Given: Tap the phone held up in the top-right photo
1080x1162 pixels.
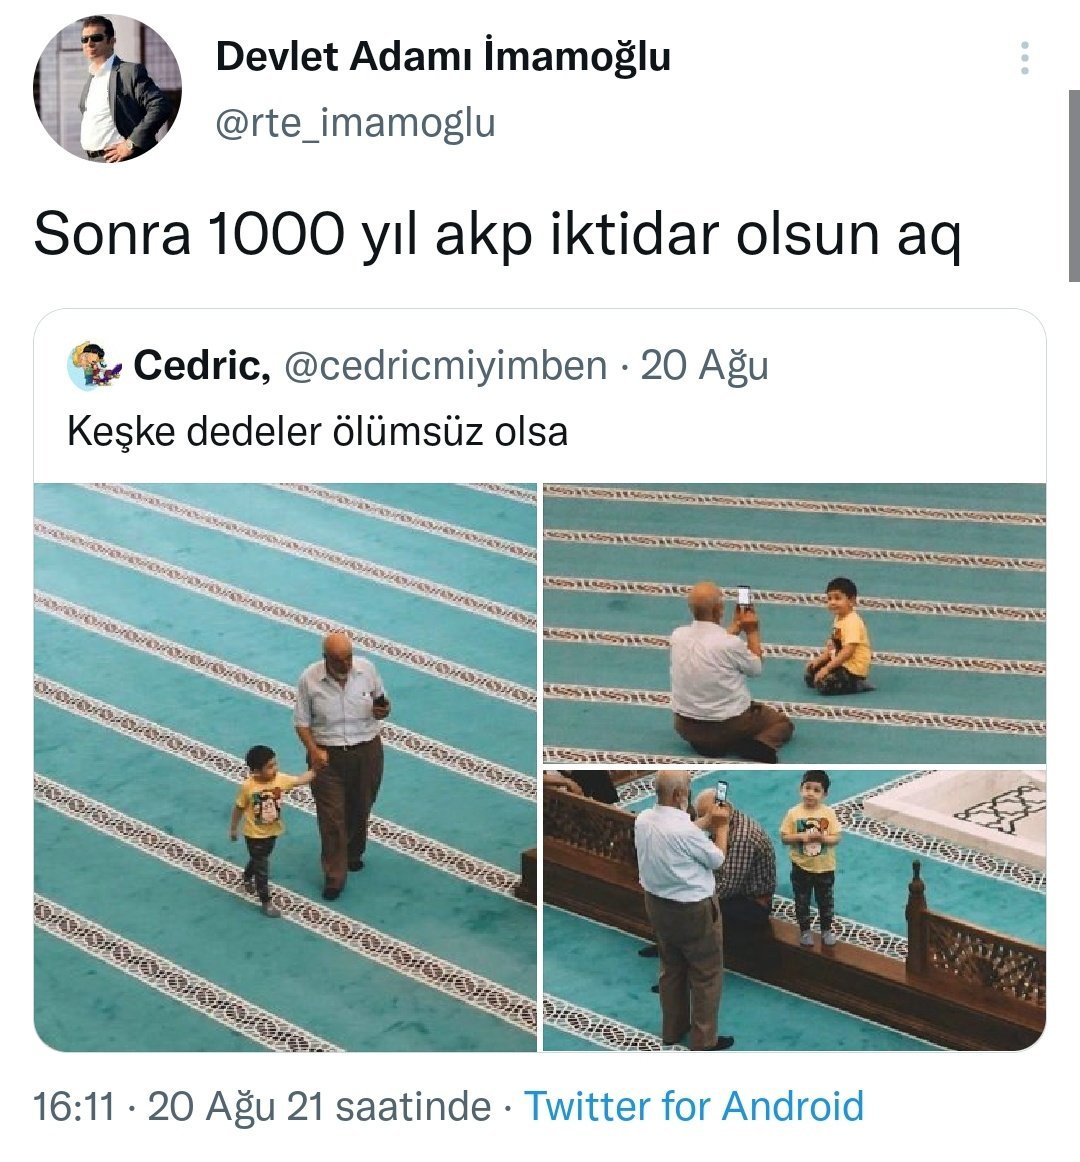Looking at the screenshot, I should coord(744,597).
